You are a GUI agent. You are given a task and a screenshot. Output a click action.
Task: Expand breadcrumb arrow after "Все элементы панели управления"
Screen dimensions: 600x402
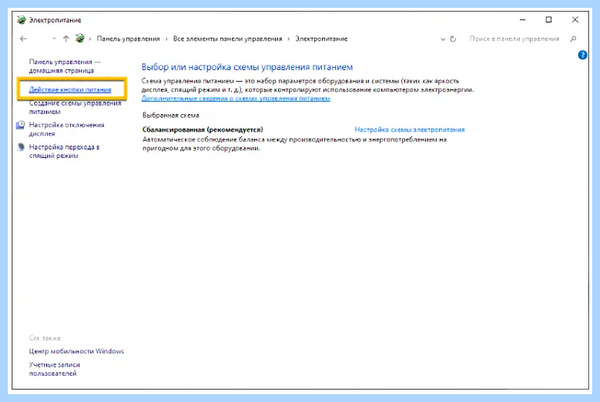pos(289,39)
